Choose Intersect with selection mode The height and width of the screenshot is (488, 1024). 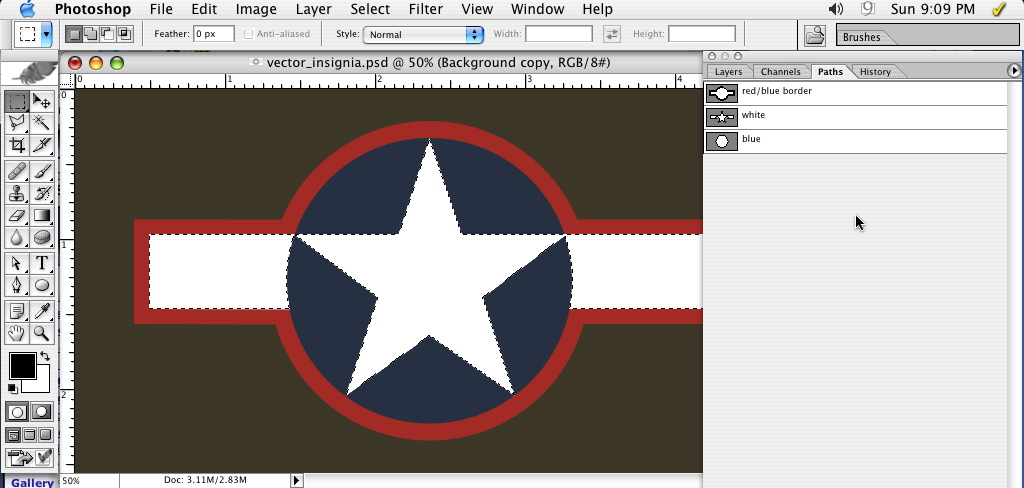point(124,34)
